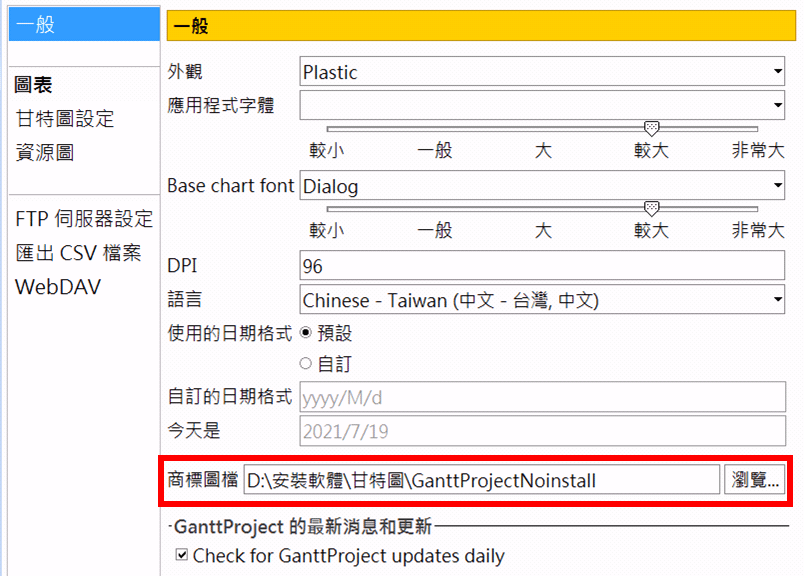Click the 商標圖檔 path text field

480,480
